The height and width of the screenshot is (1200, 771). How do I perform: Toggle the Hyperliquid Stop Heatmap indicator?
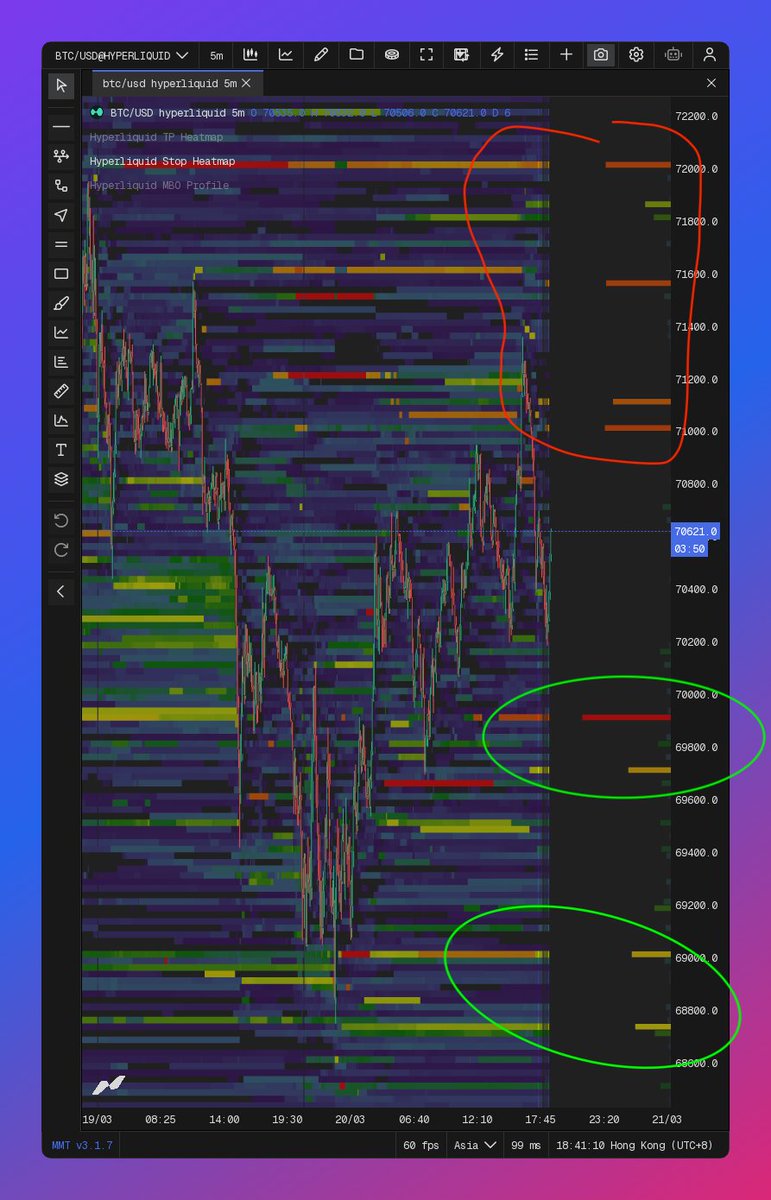click(162, 161)
